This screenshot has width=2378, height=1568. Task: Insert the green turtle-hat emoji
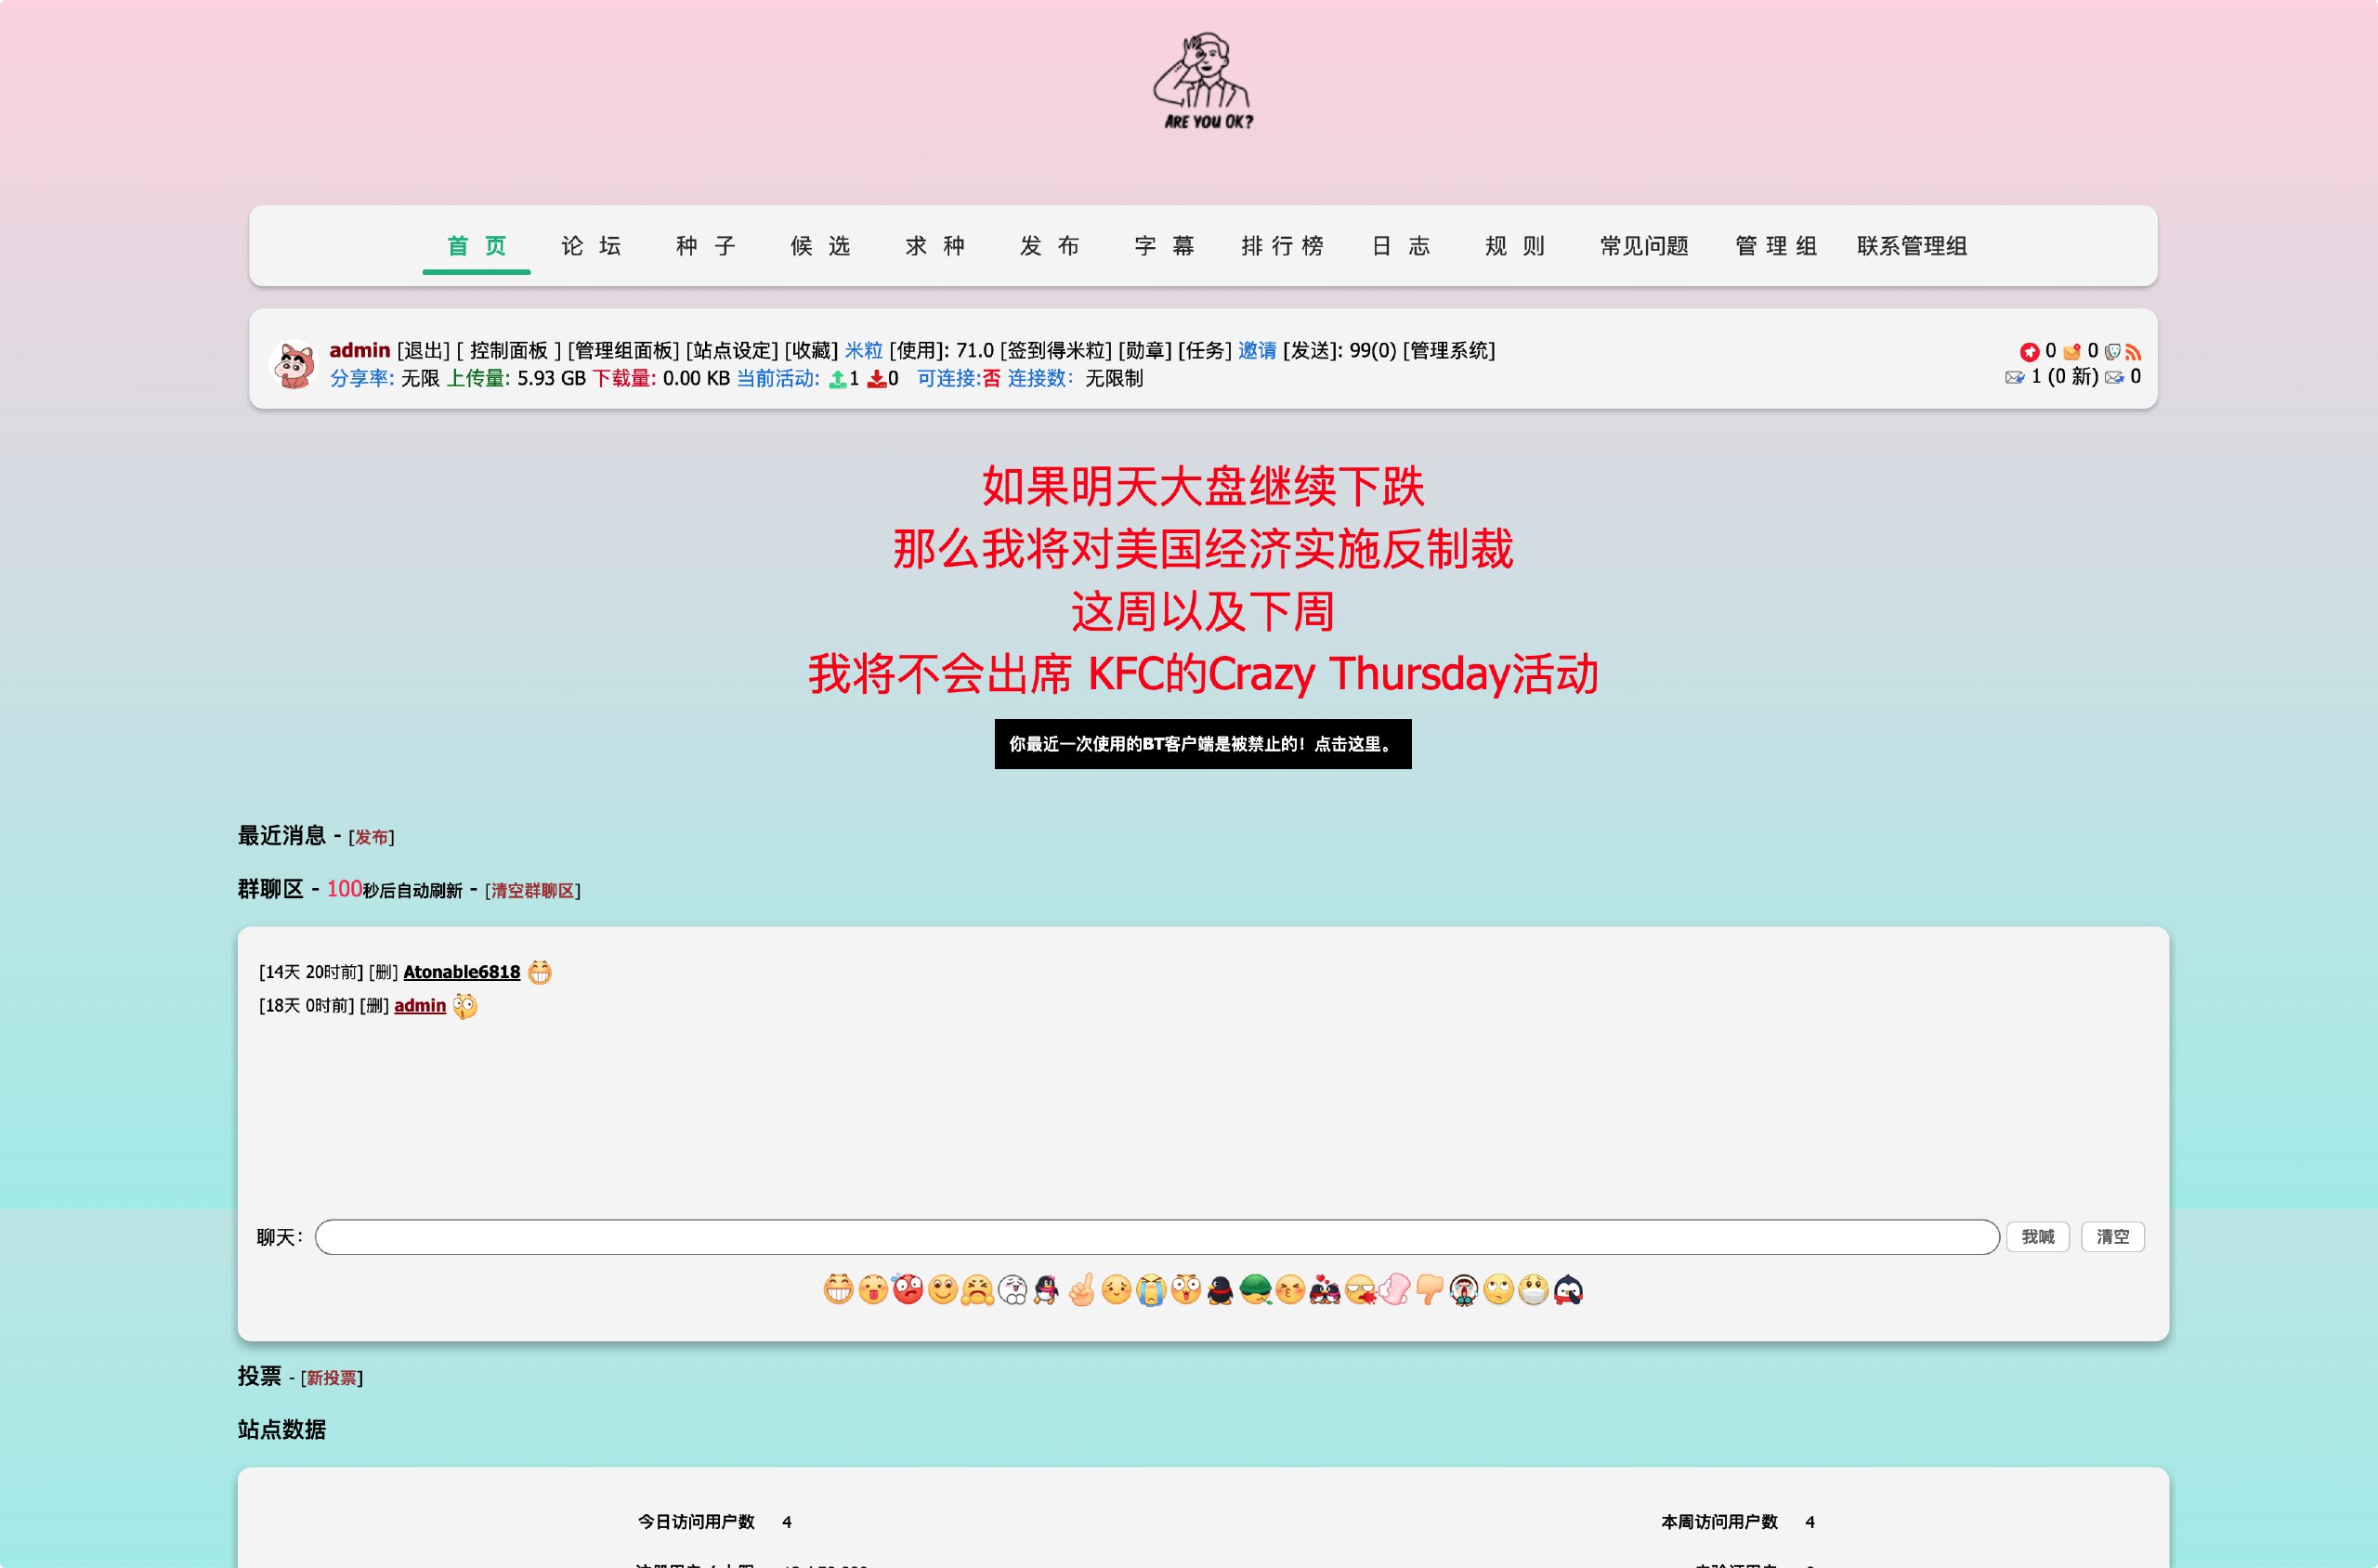pyautogui.click(x=1255, y=1290)
